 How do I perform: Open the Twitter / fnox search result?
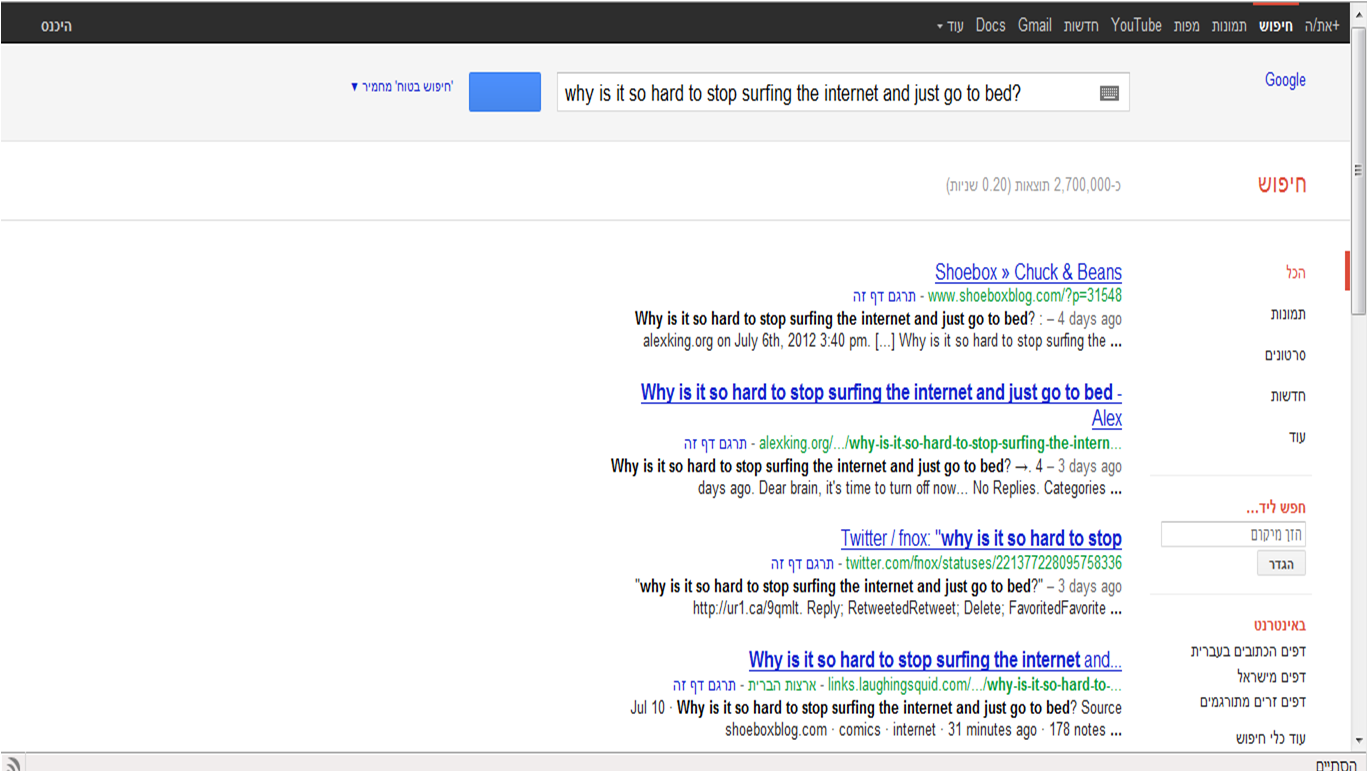pos(981,539)
